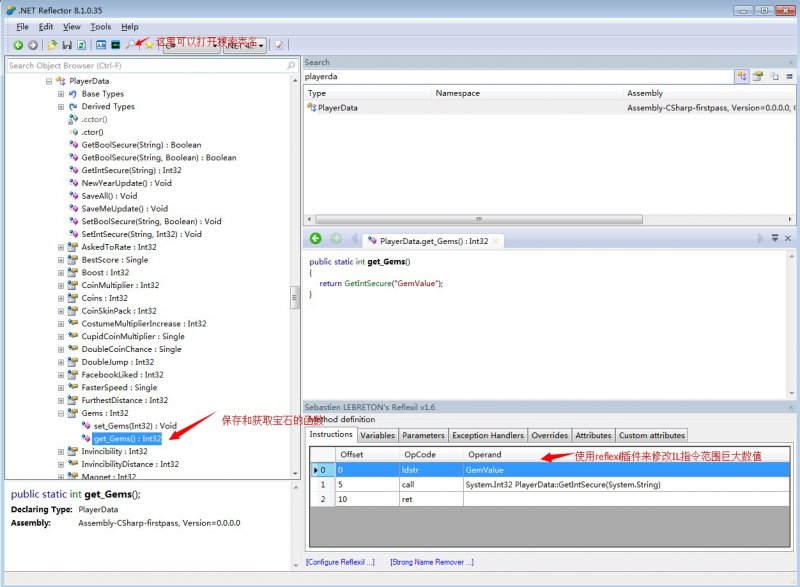Open the .NET framework version dropdown
The width and height of the screenshot is (800, 587).
(245, 45)
